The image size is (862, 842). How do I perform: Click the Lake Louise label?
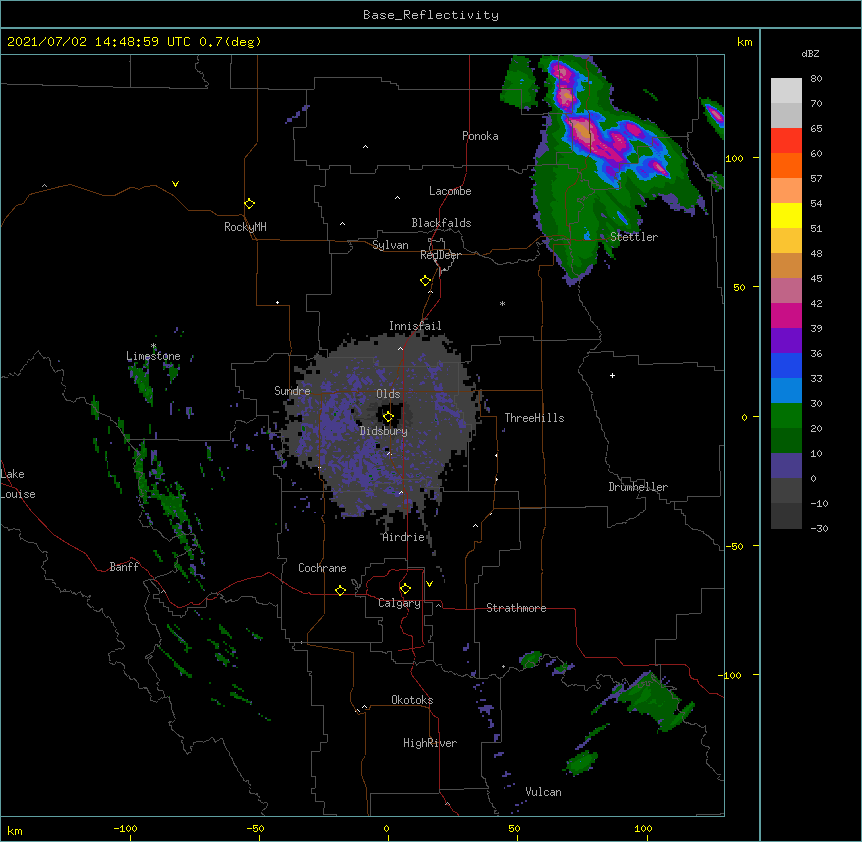pyautogui.click(x=18, y=484)
